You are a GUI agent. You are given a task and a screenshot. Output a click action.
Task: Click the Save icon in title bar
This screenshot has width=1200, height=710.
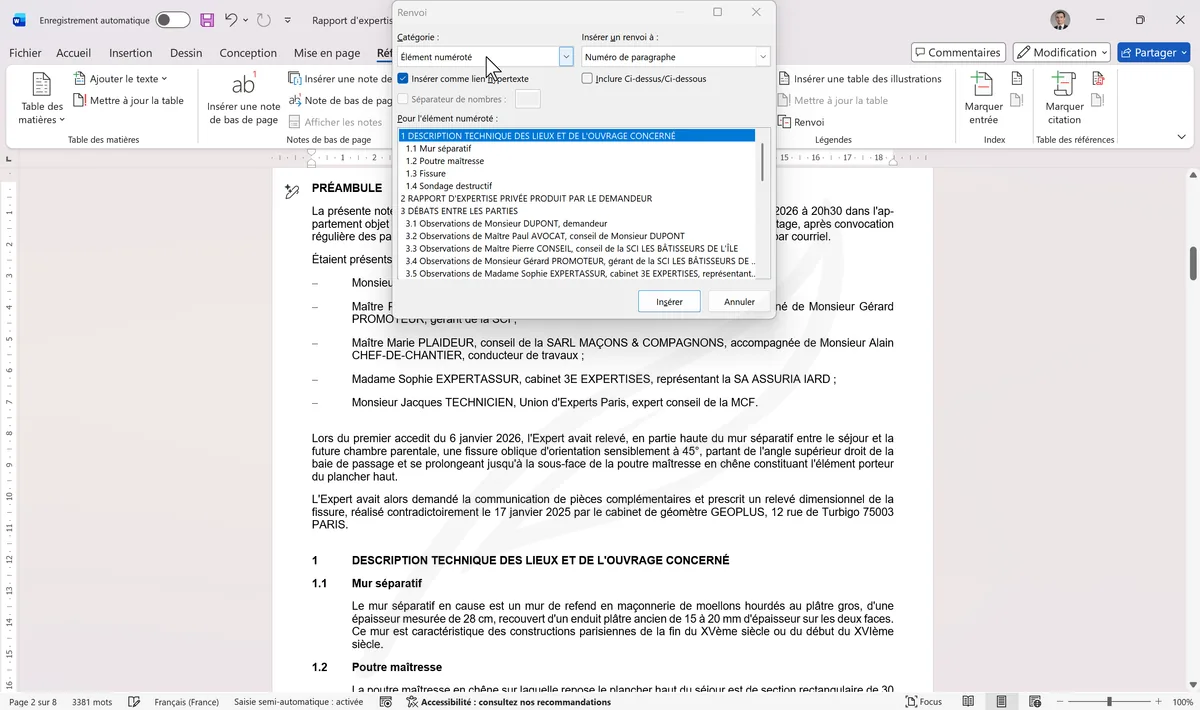point(207,20)
